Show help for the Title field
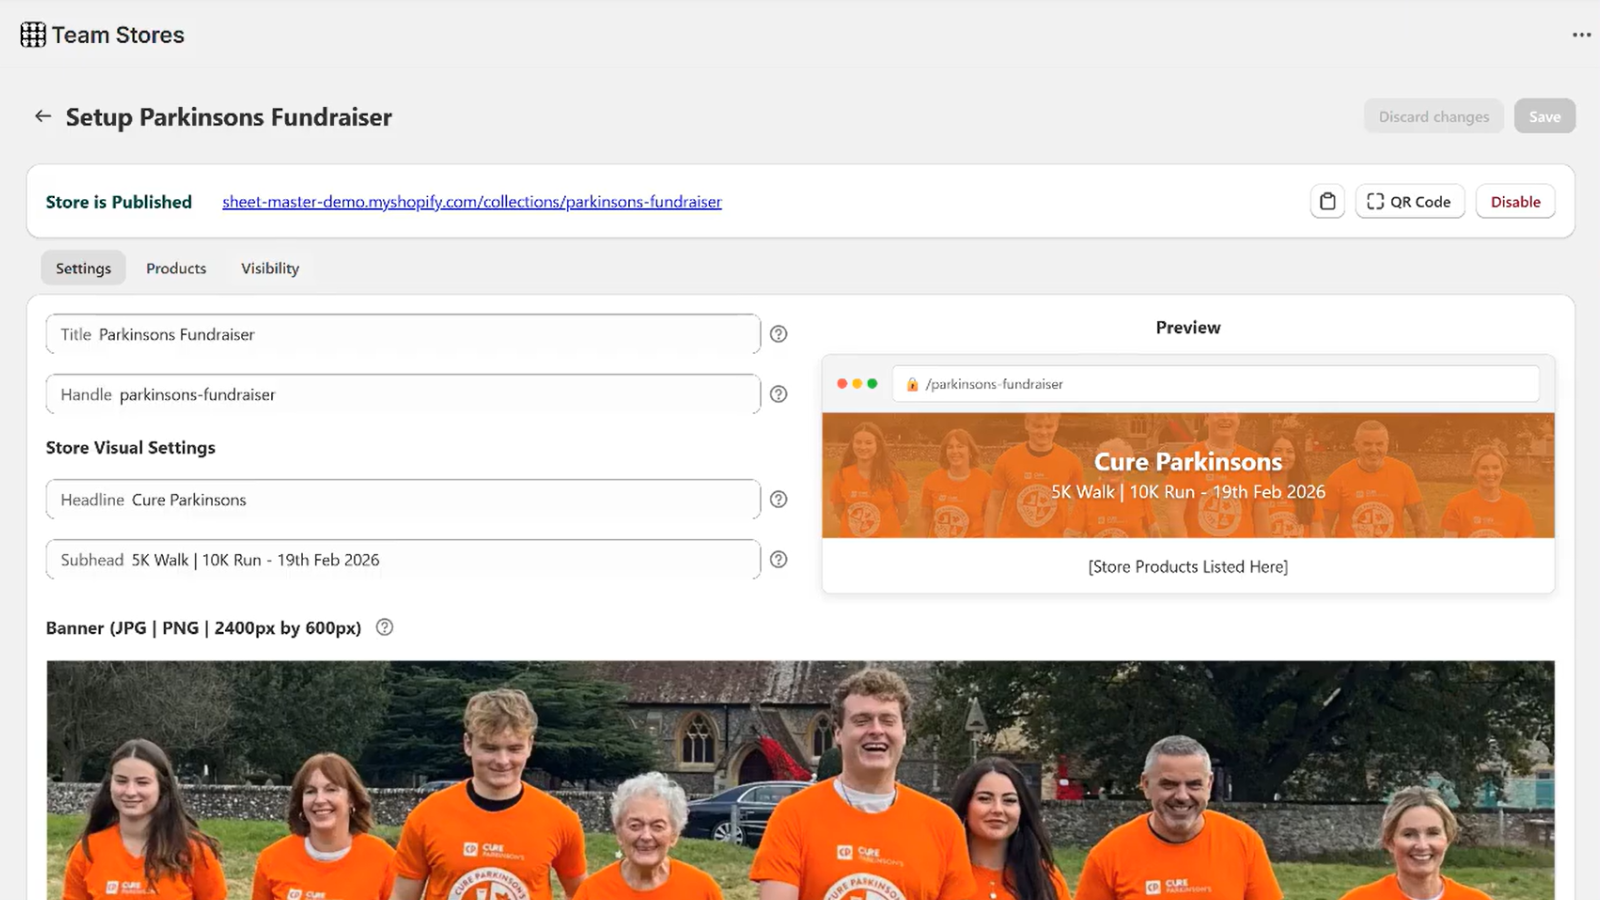The image size is (1600, 900). tap(778, 334)
